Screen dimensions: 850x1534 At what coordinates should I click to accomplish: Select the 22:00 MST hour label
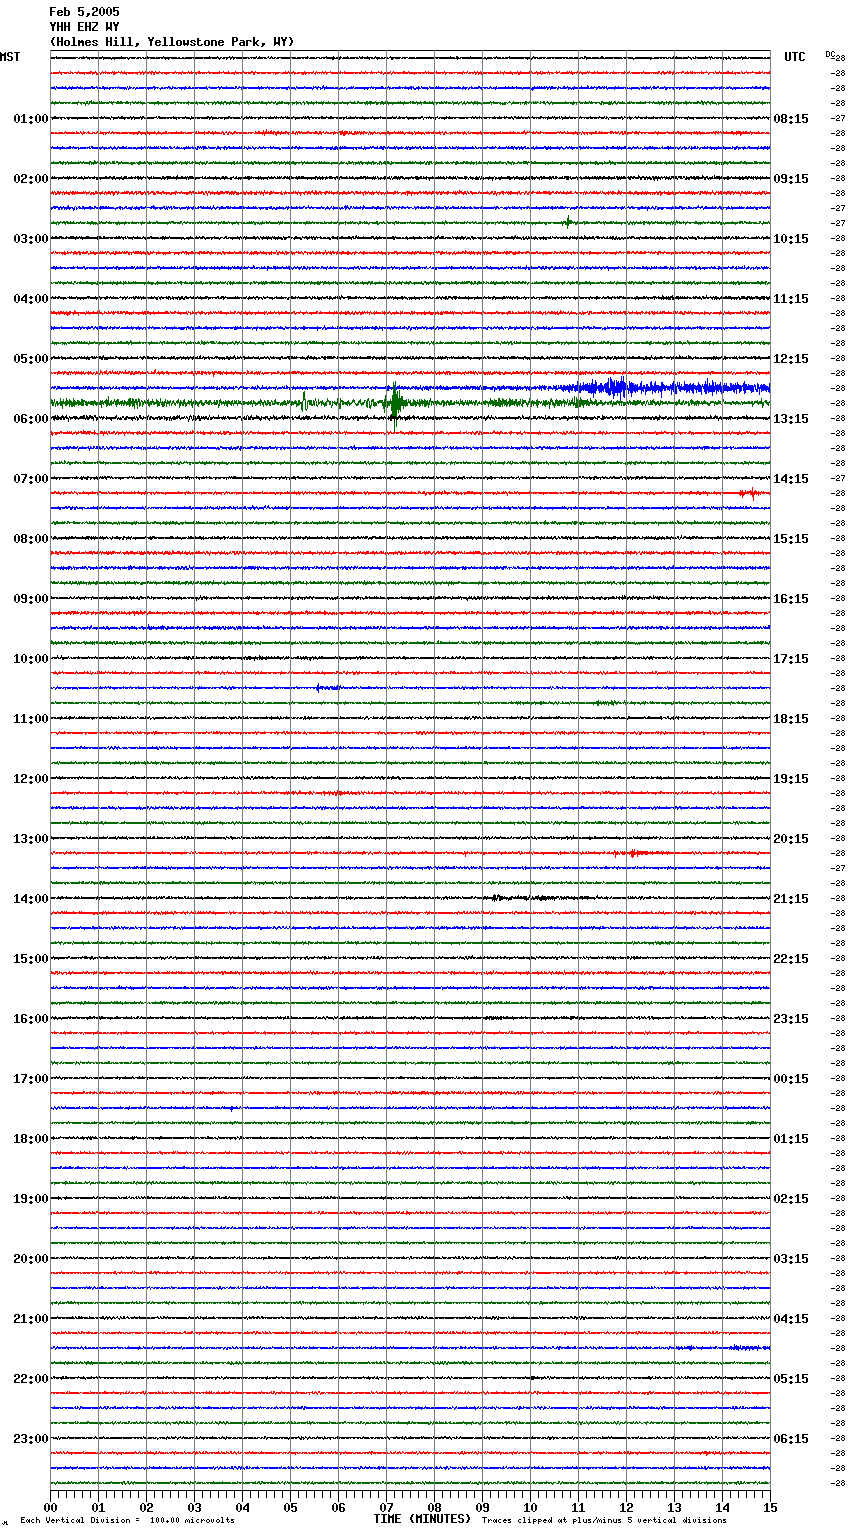click(31, 1379)
